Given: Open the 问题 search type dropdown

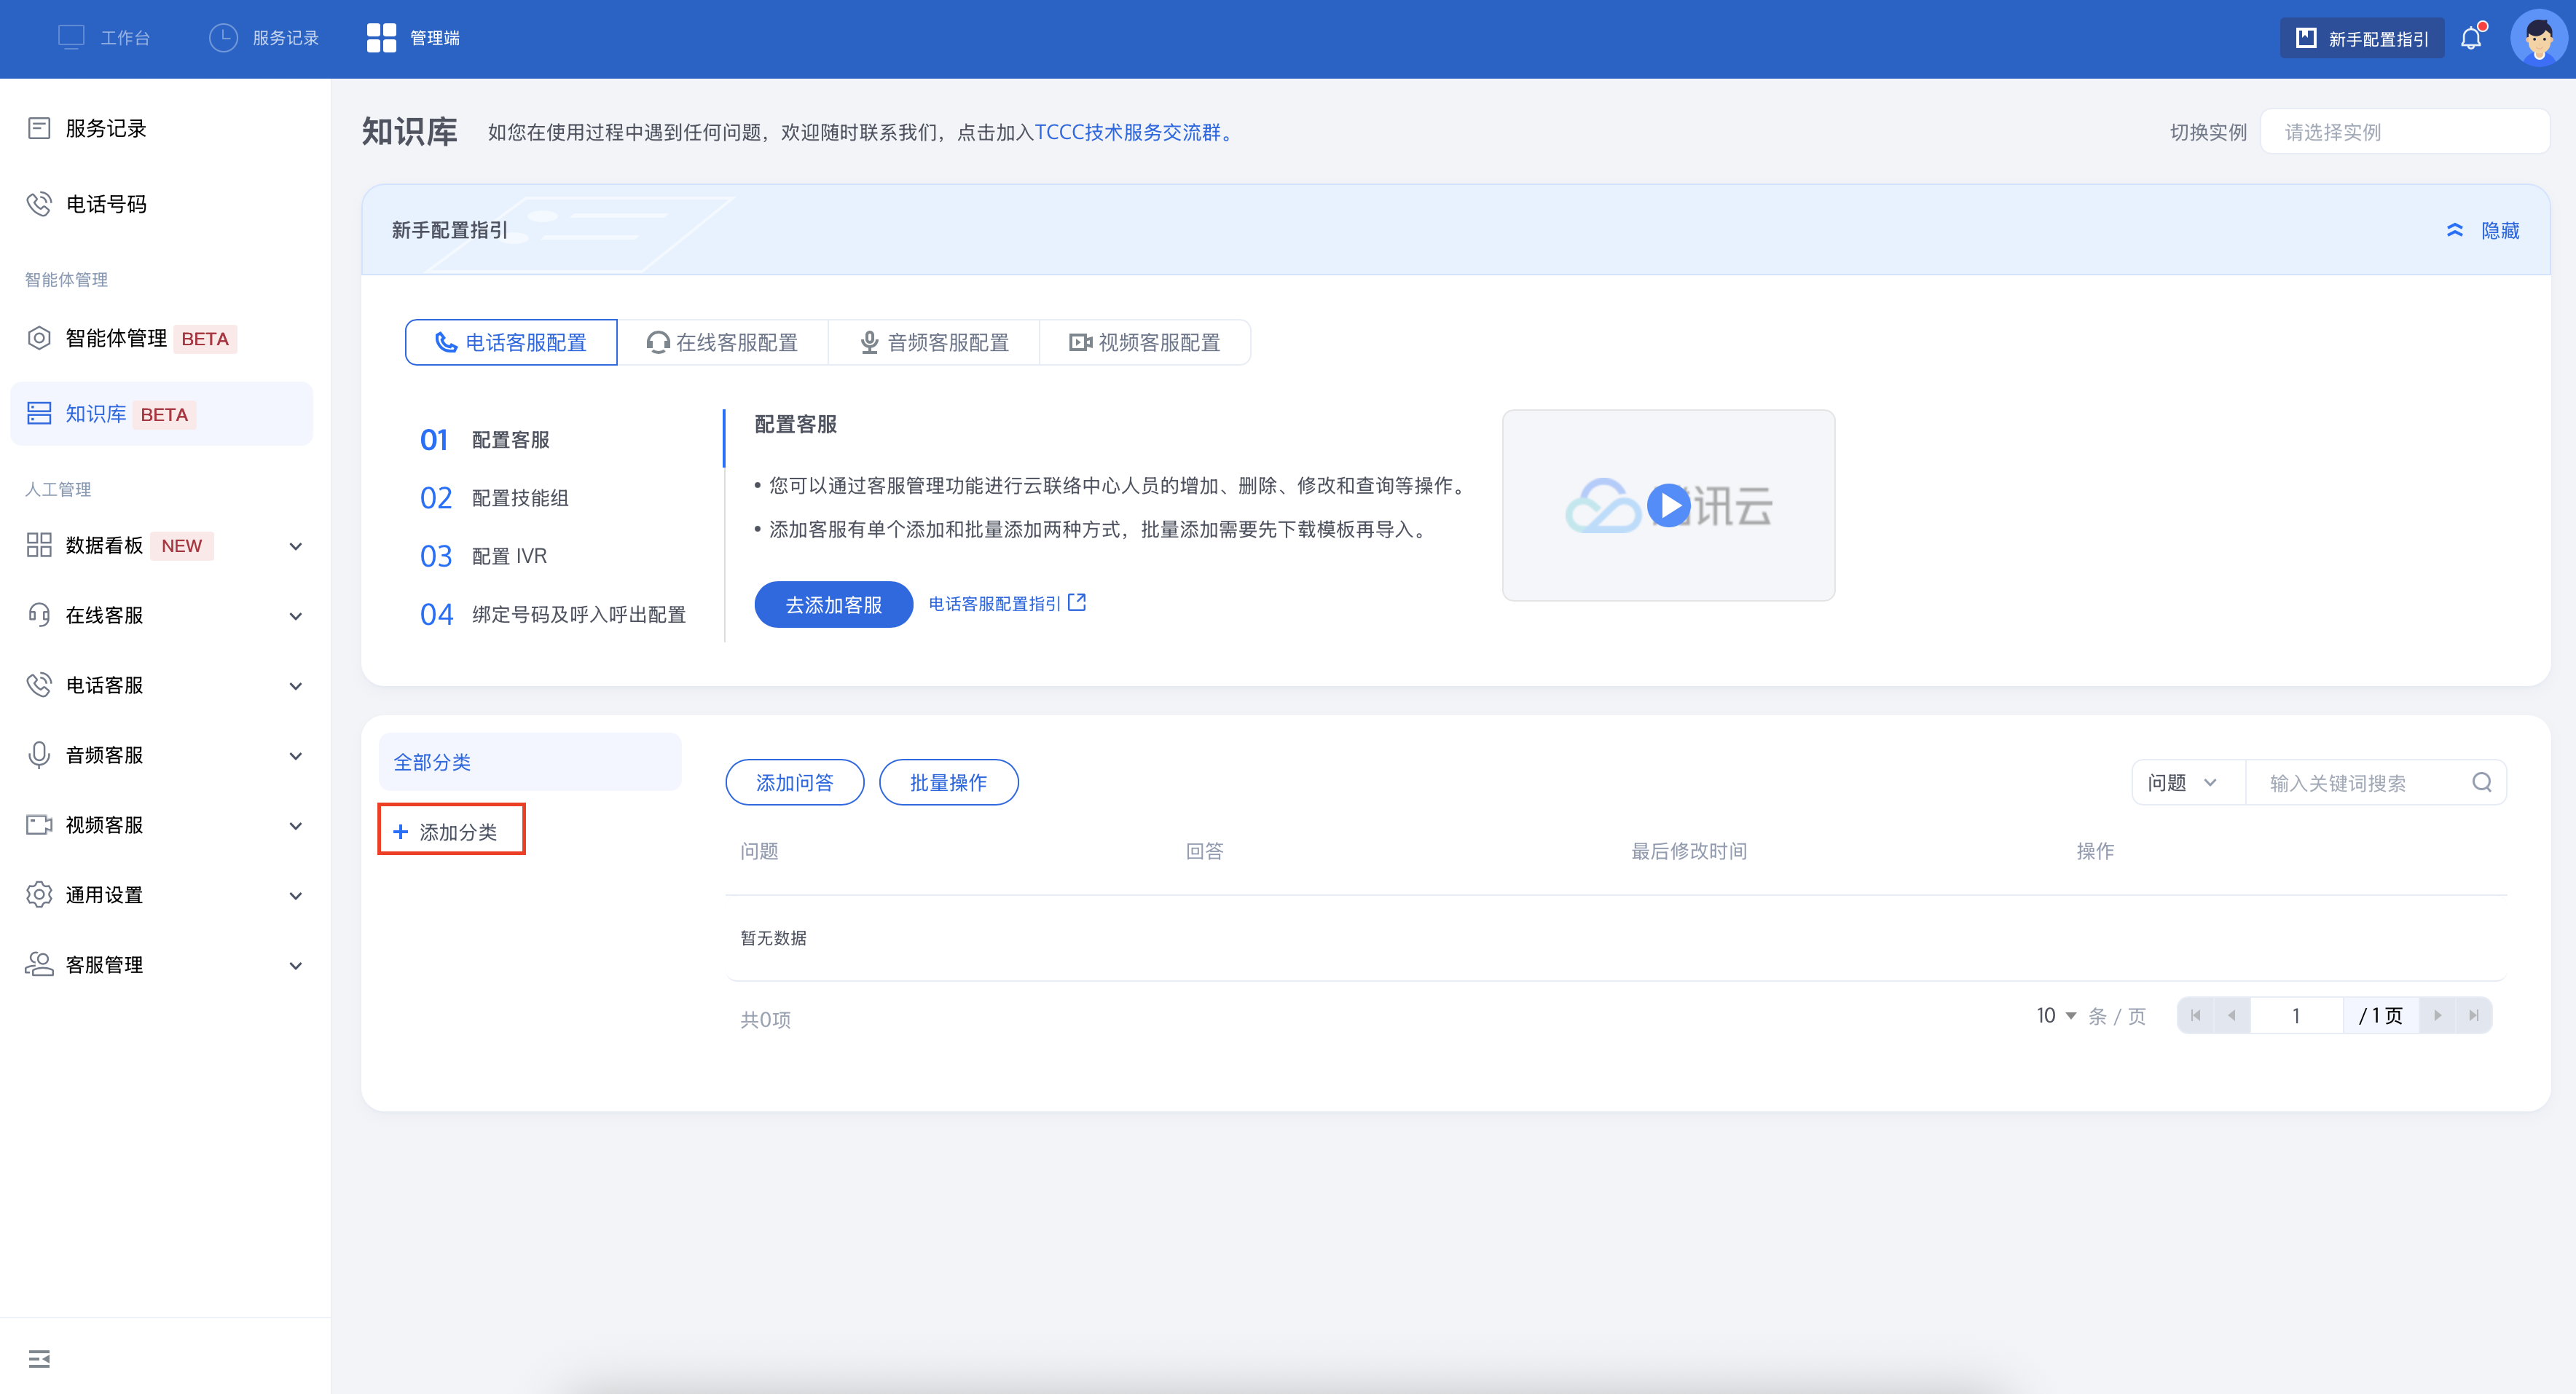Looking at the screenshot, I should click(x=2183, y=782).
